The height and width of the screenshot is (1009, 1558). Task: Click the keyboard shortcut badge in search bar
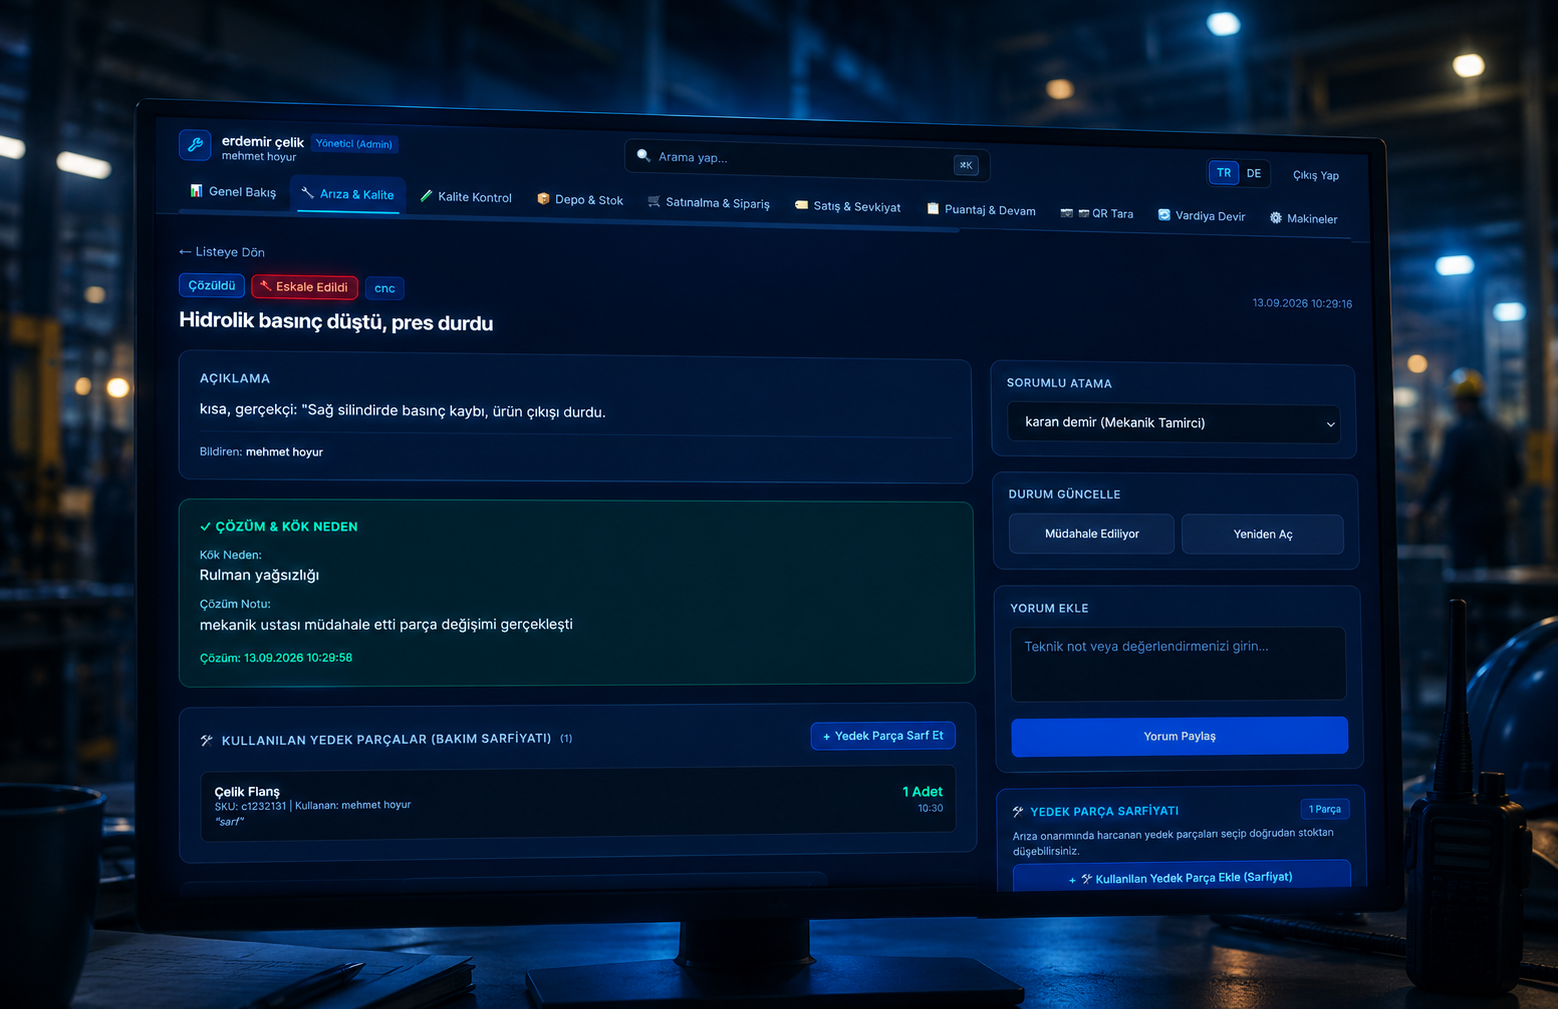(x=966, y=165)
